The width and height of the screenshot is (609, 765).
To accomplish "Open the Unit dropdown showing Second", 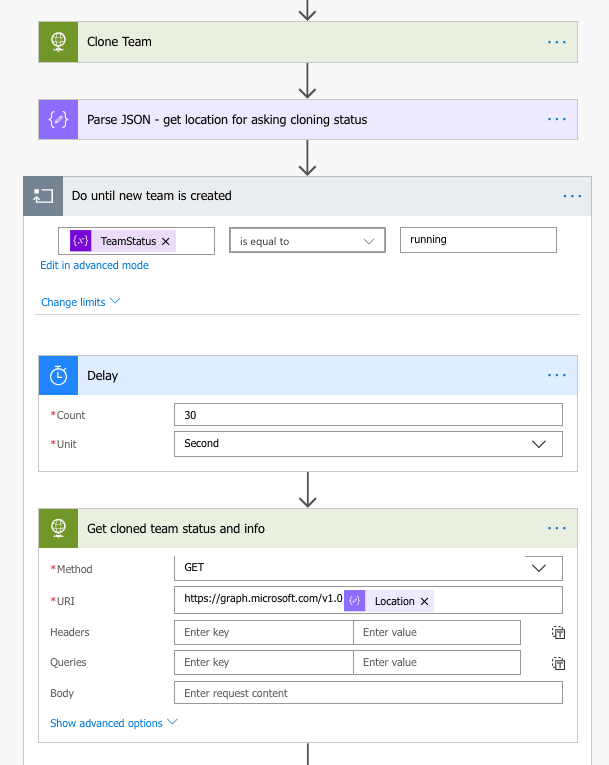I will click(x=367, y=444).
